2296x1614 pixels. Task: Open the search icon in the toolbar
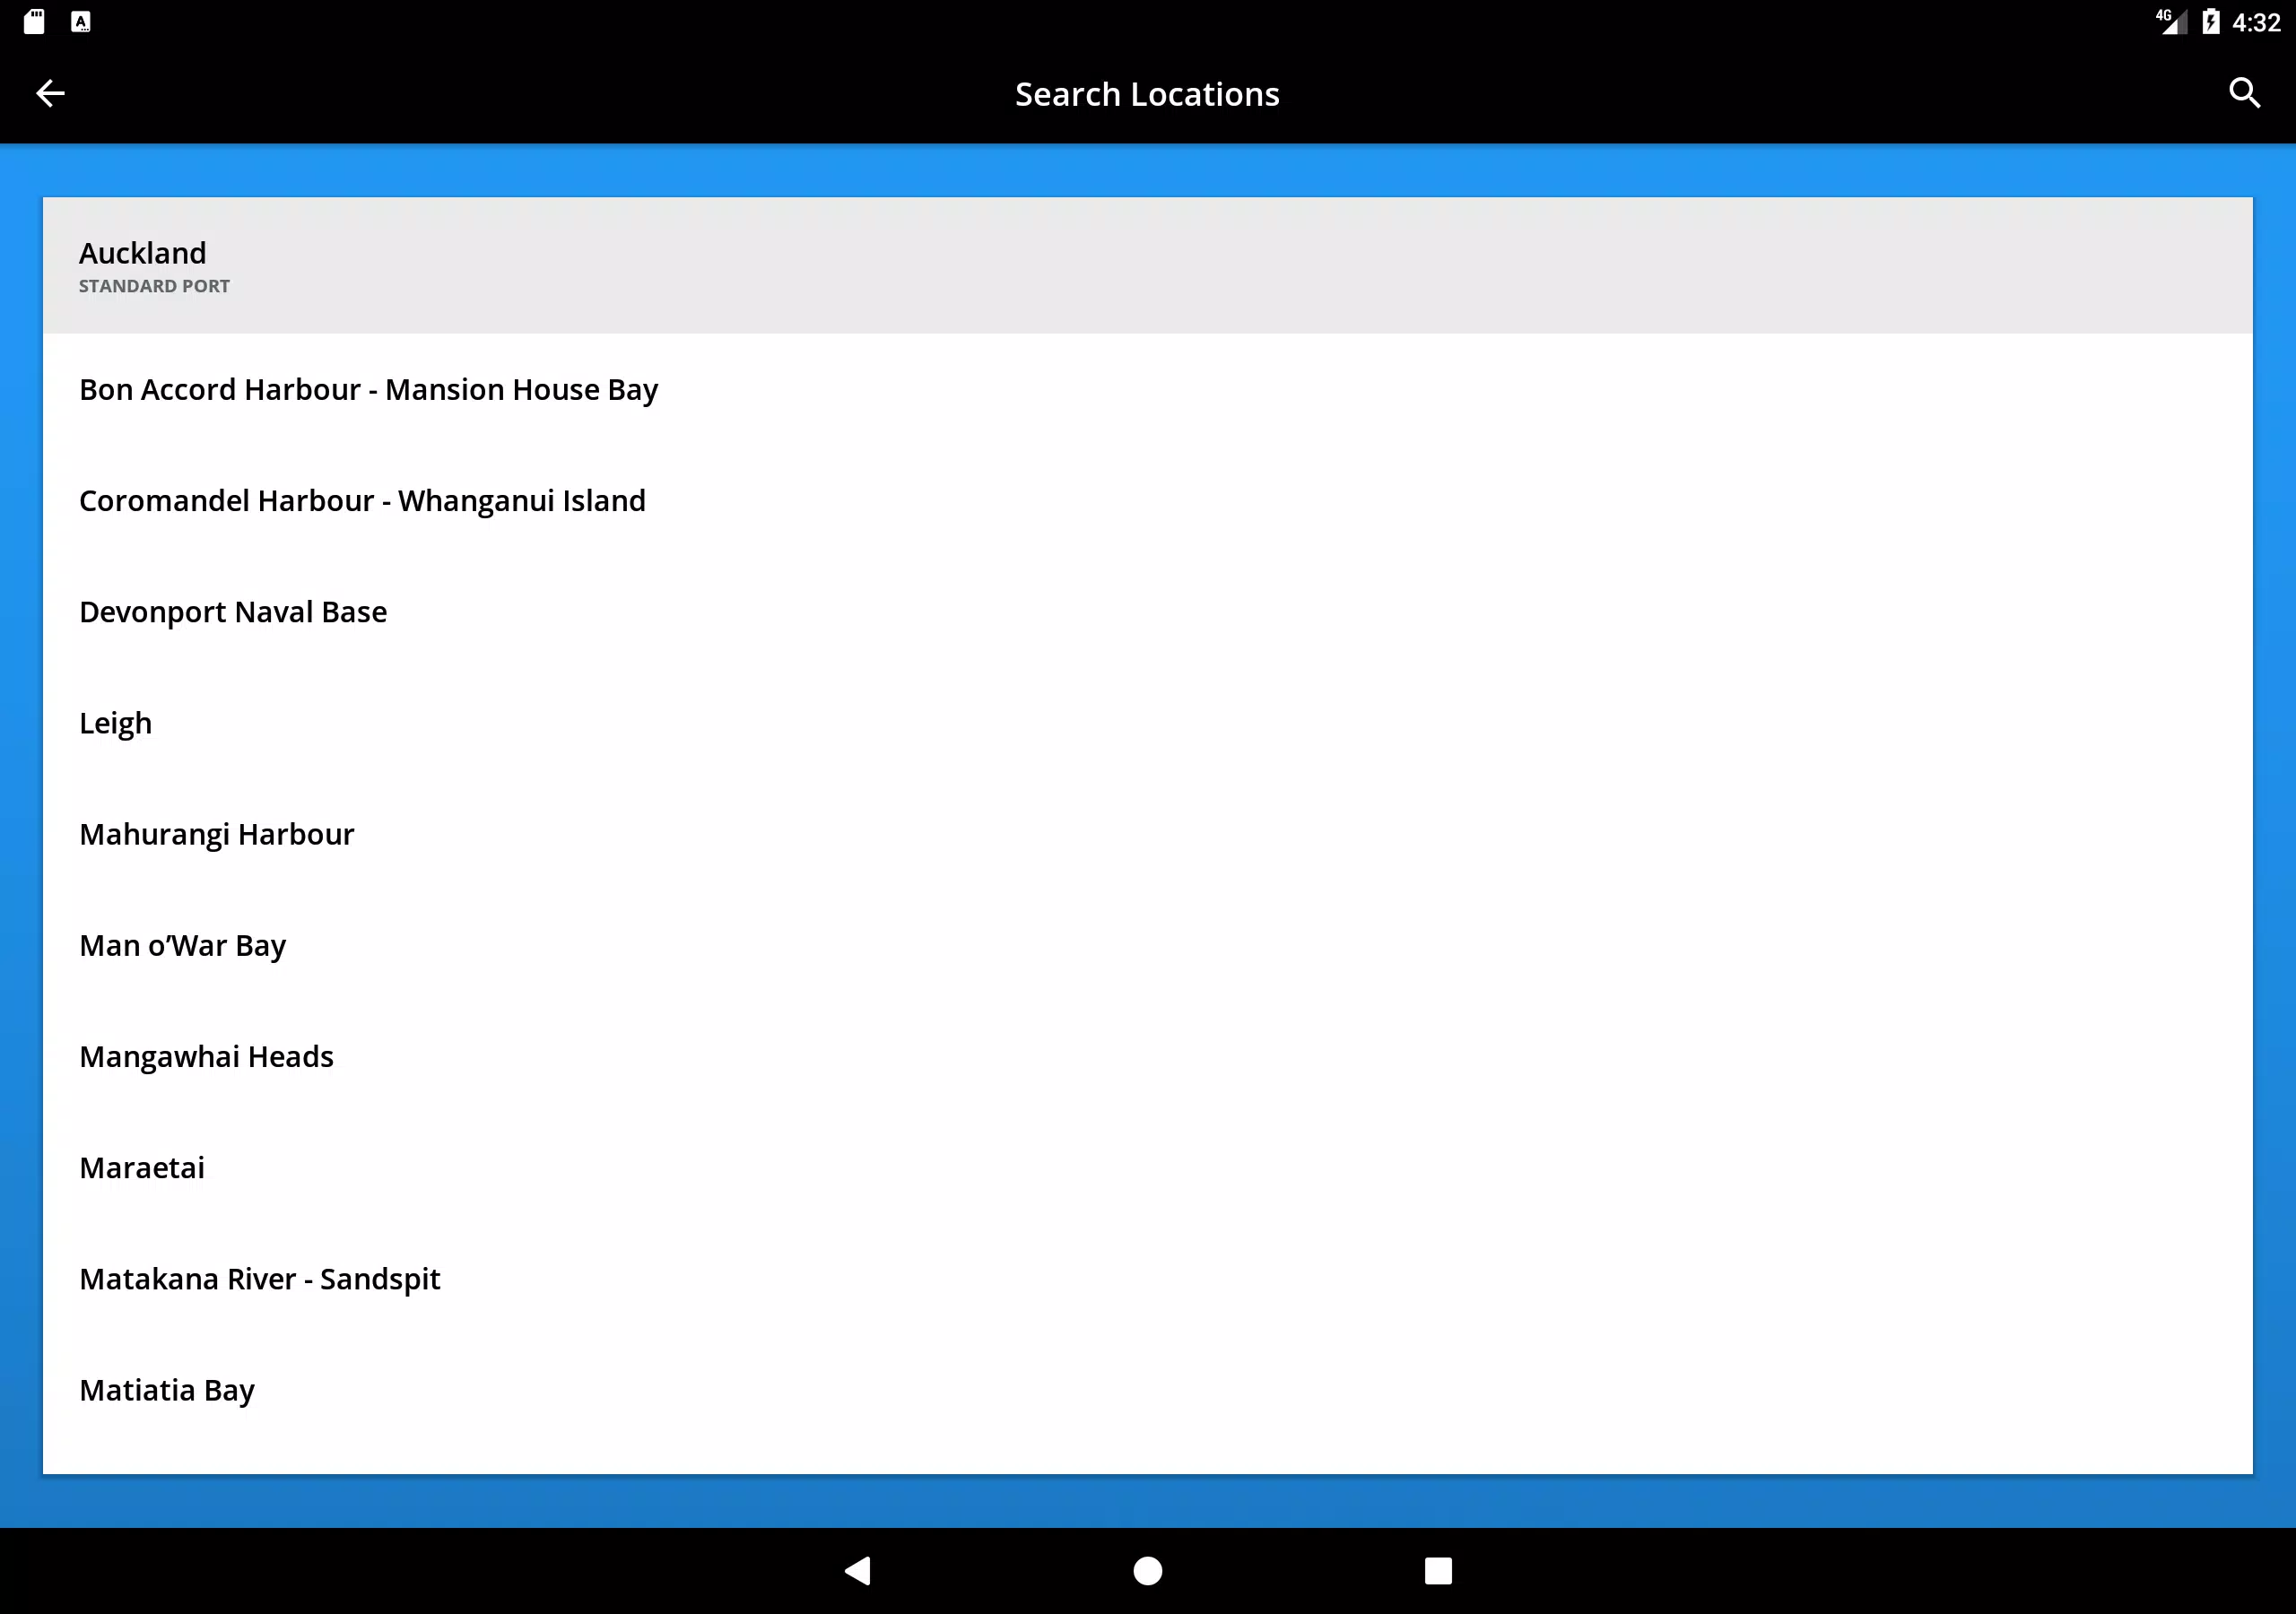2244,93
